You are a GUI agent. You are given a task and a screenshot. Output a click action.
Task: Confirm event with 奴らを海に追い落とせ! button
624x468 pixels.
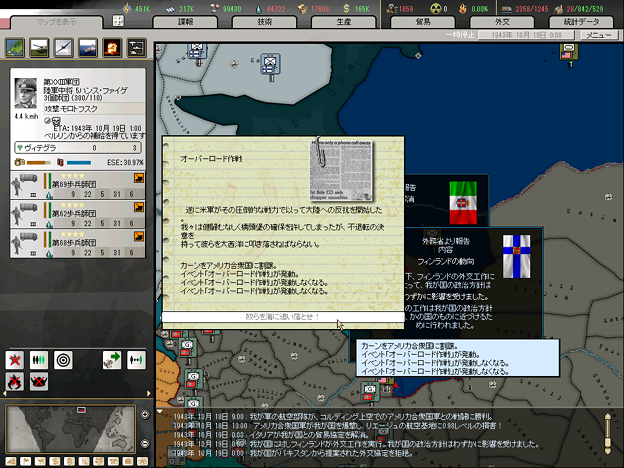[x=283, y=317]
